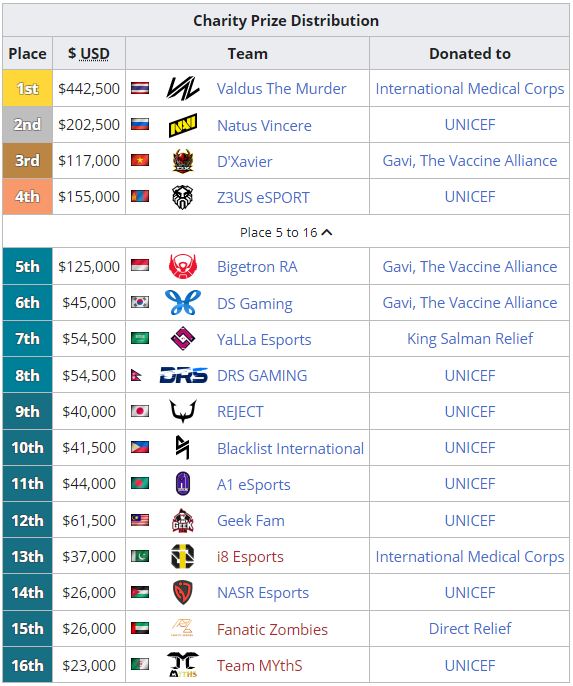Click the Blacklist International logo icon
Viewport: 573px width, 686px height.
coord(183,448)
